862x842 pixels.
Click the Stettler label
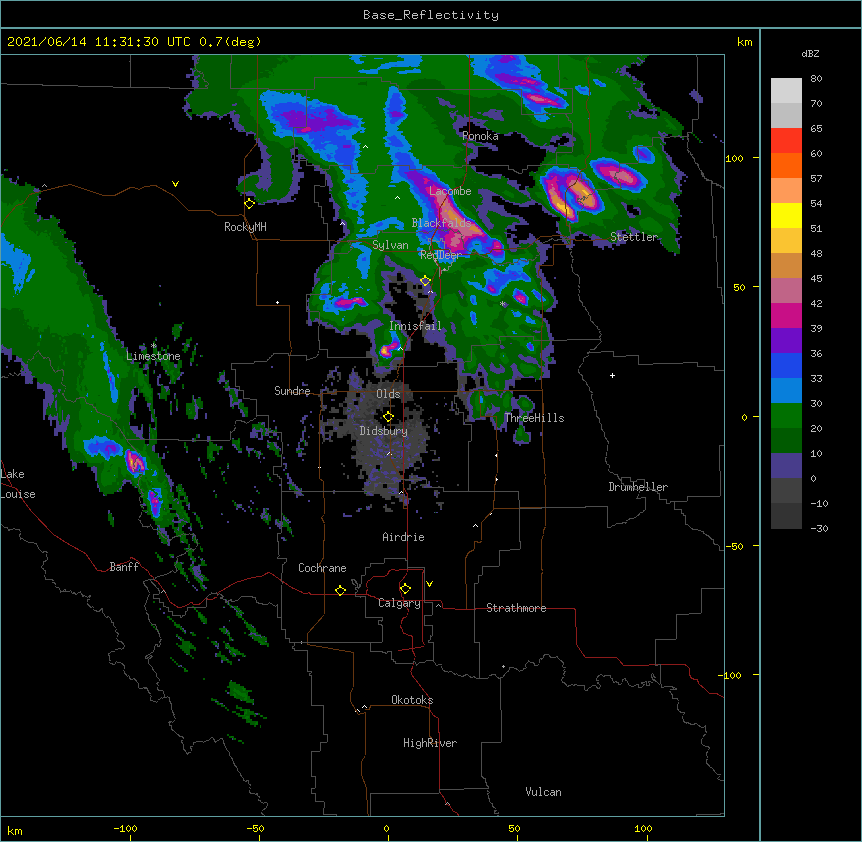(x=634, y=237)
